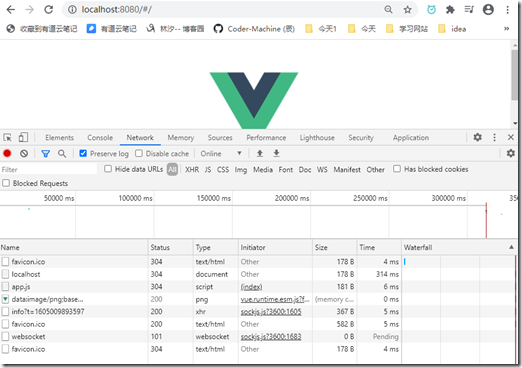Bookmark this page with star icon
The image size is (522, 368).
[407, 10]
